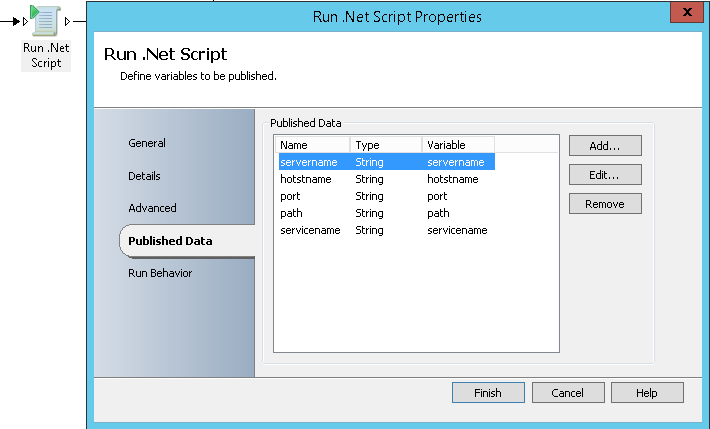
Task: Remove the selected published variable
Action: (x=605, y=204)
